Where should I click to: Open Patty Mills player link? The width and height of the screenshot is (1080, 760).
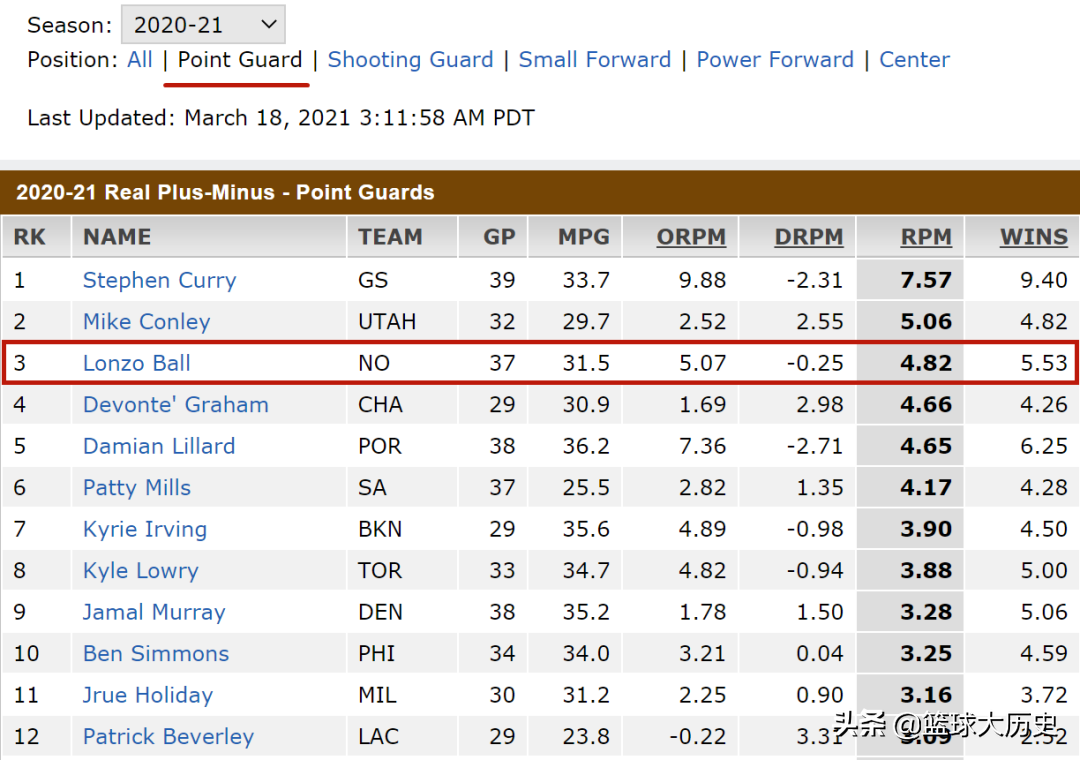(x=136, y=488)
